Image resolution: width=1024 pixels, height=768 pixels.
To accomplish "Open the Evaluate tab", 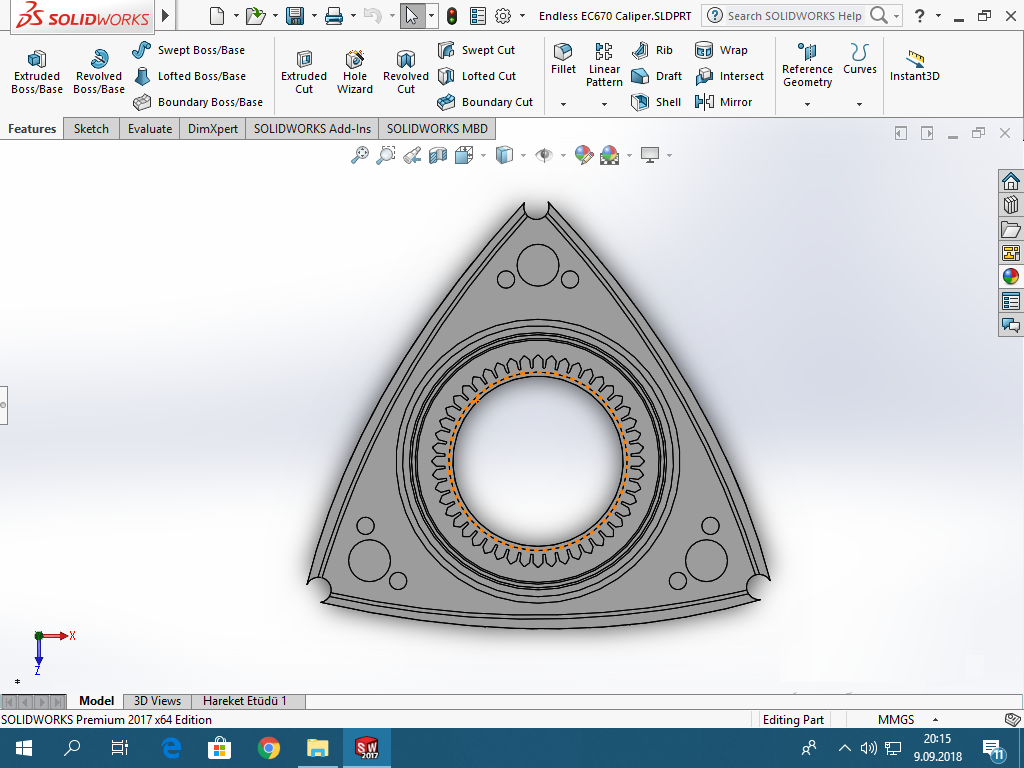I will tap(150, 129).
